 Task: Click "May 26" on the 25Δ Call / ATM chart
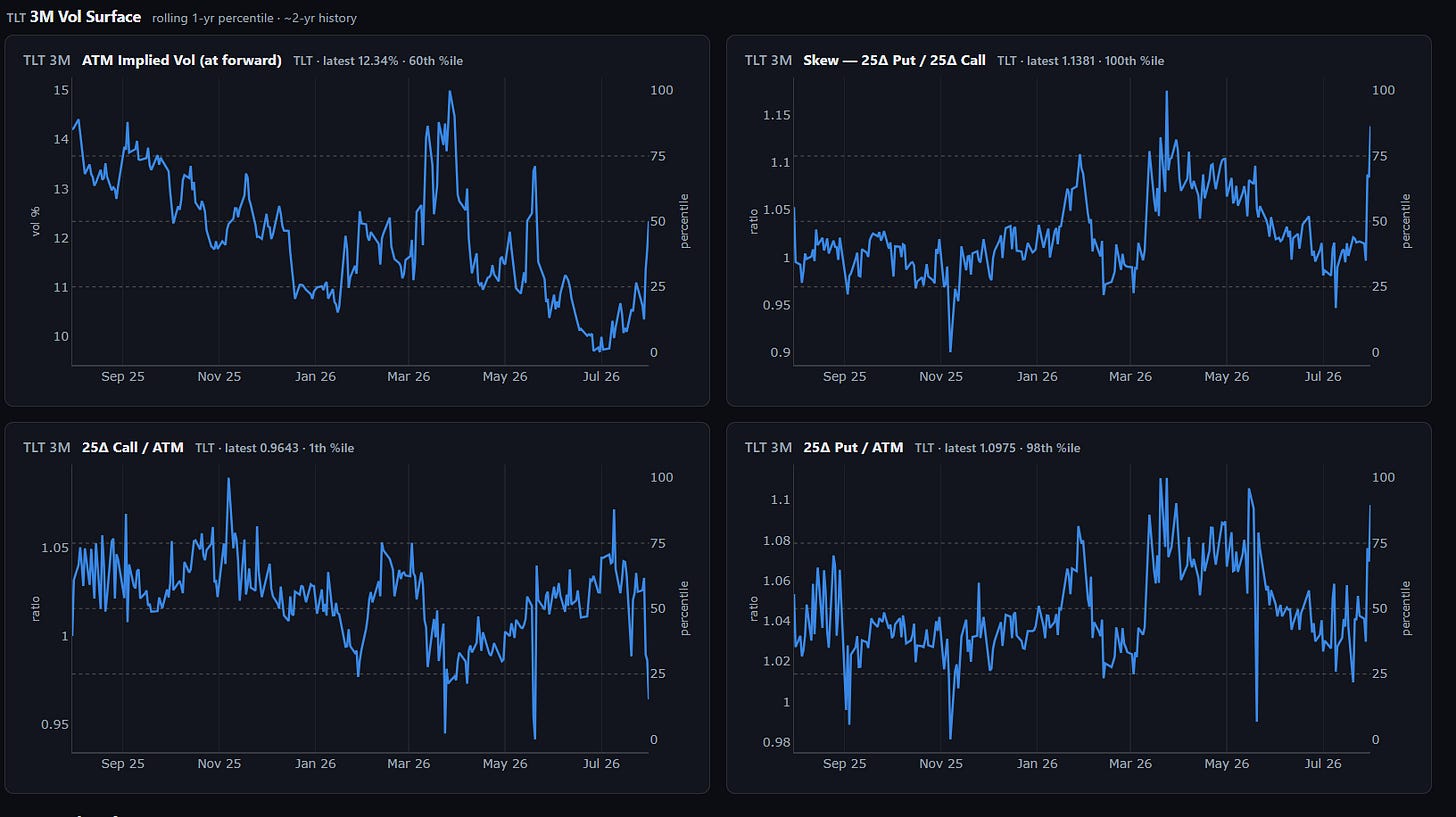[x=505, y=764]
